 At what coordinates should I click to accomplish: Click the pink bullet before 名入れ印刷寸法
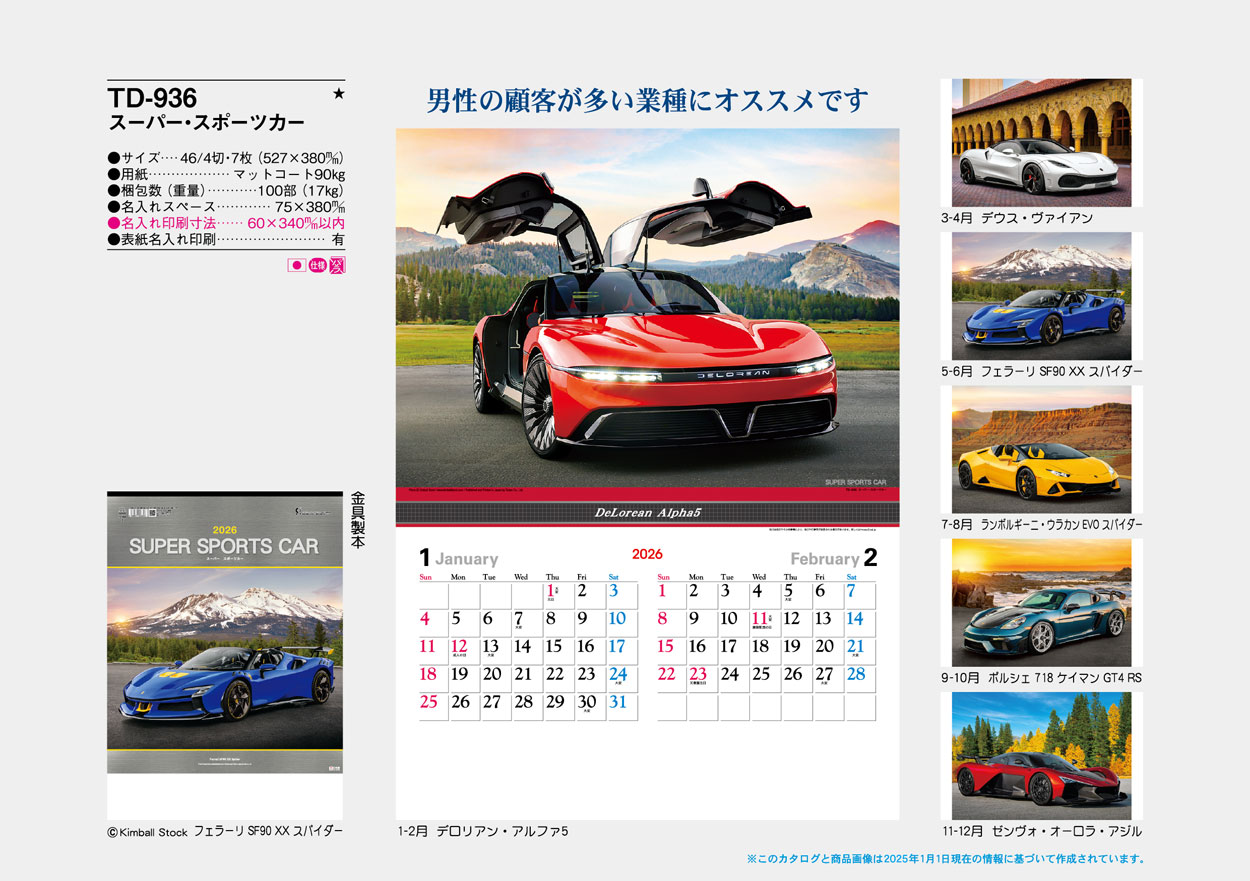(x=112, y=223)
